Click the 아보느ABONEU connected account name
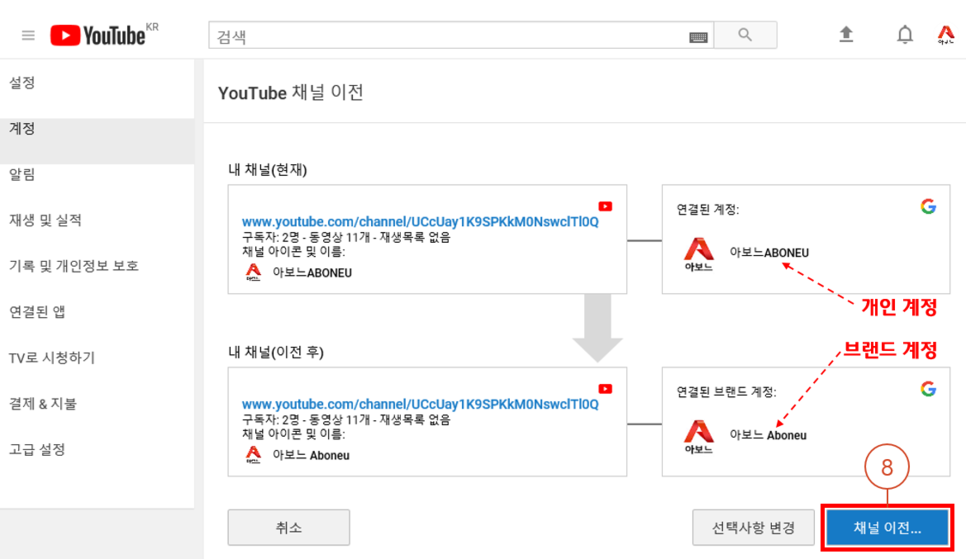This screenshot has width=966, height=559. pos(769,253)
